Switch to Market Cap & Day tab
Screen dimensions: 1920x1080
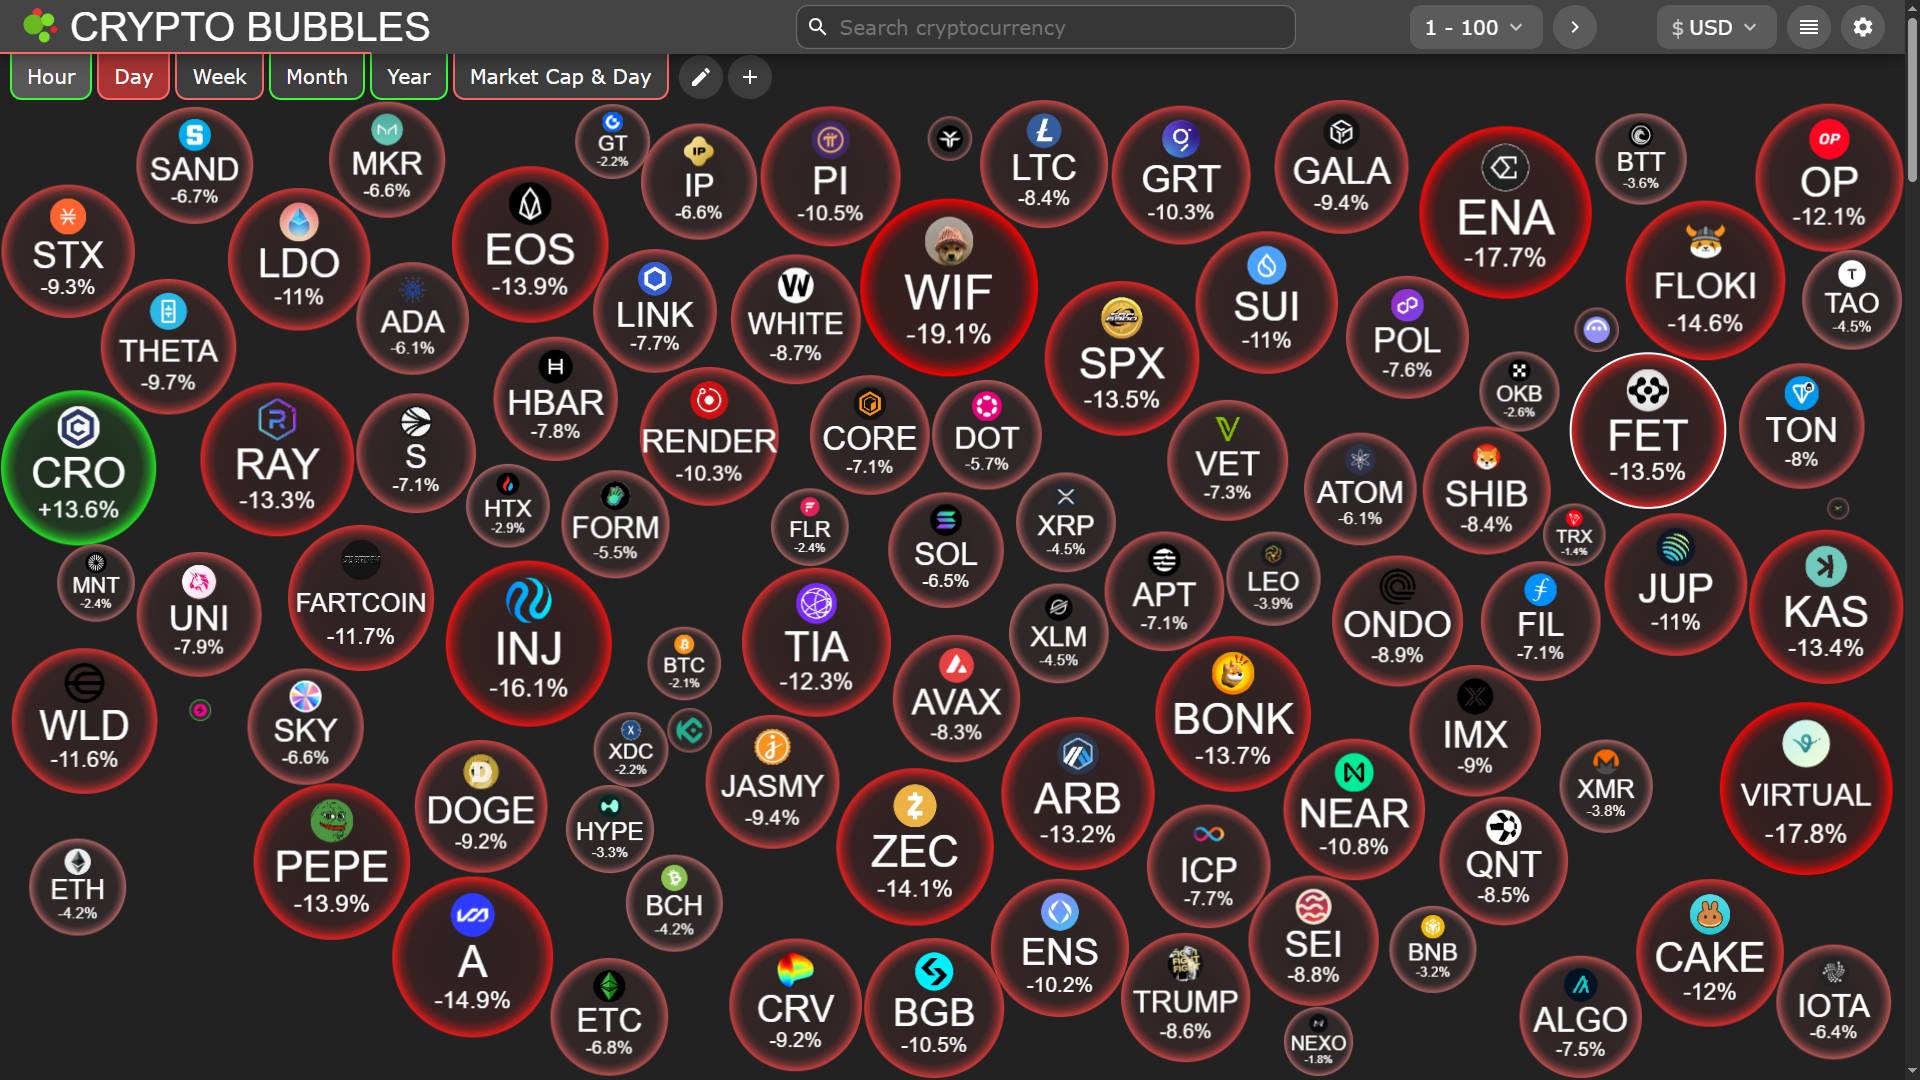click(561, 77)
